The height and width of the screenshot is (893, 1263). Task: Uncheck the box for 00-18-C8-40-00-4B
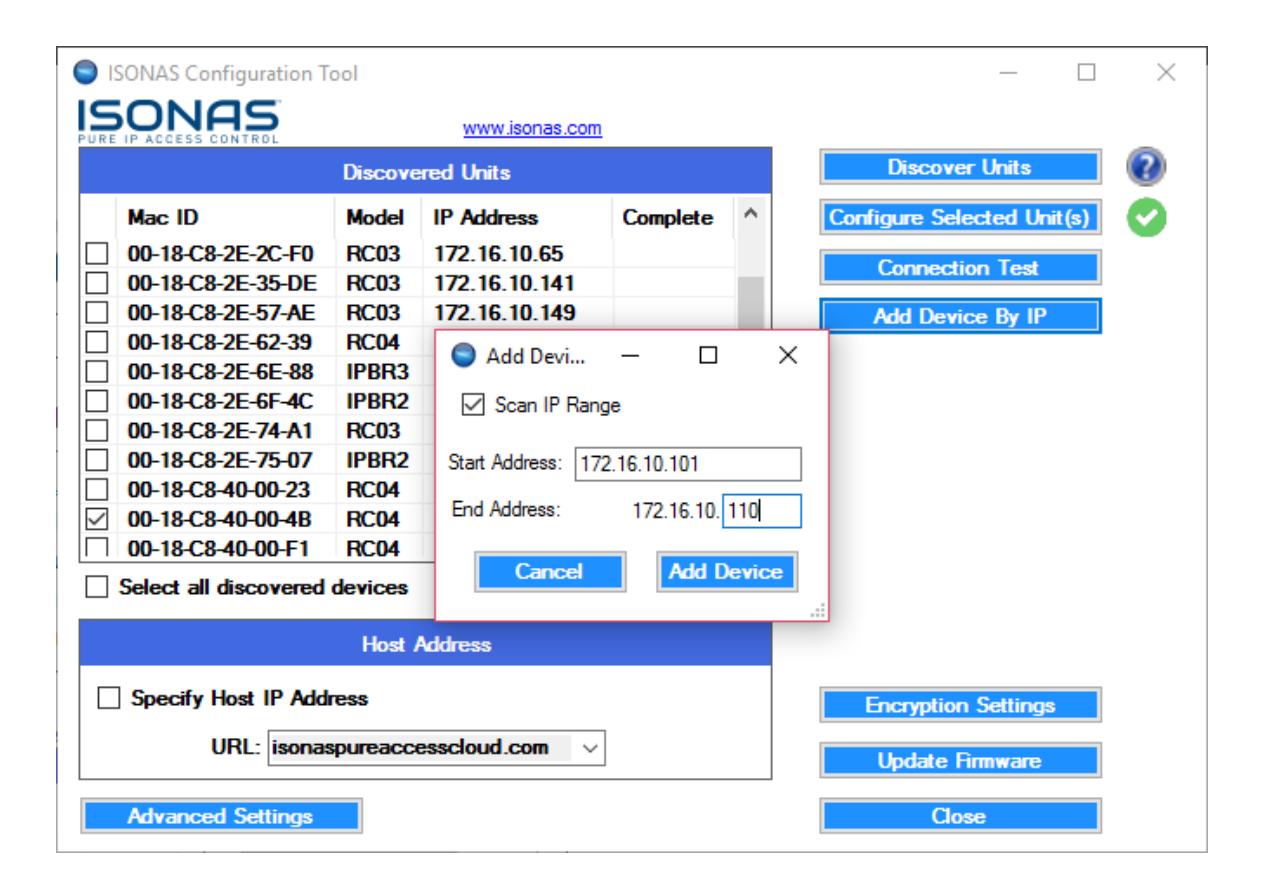(x=96, y=519)
